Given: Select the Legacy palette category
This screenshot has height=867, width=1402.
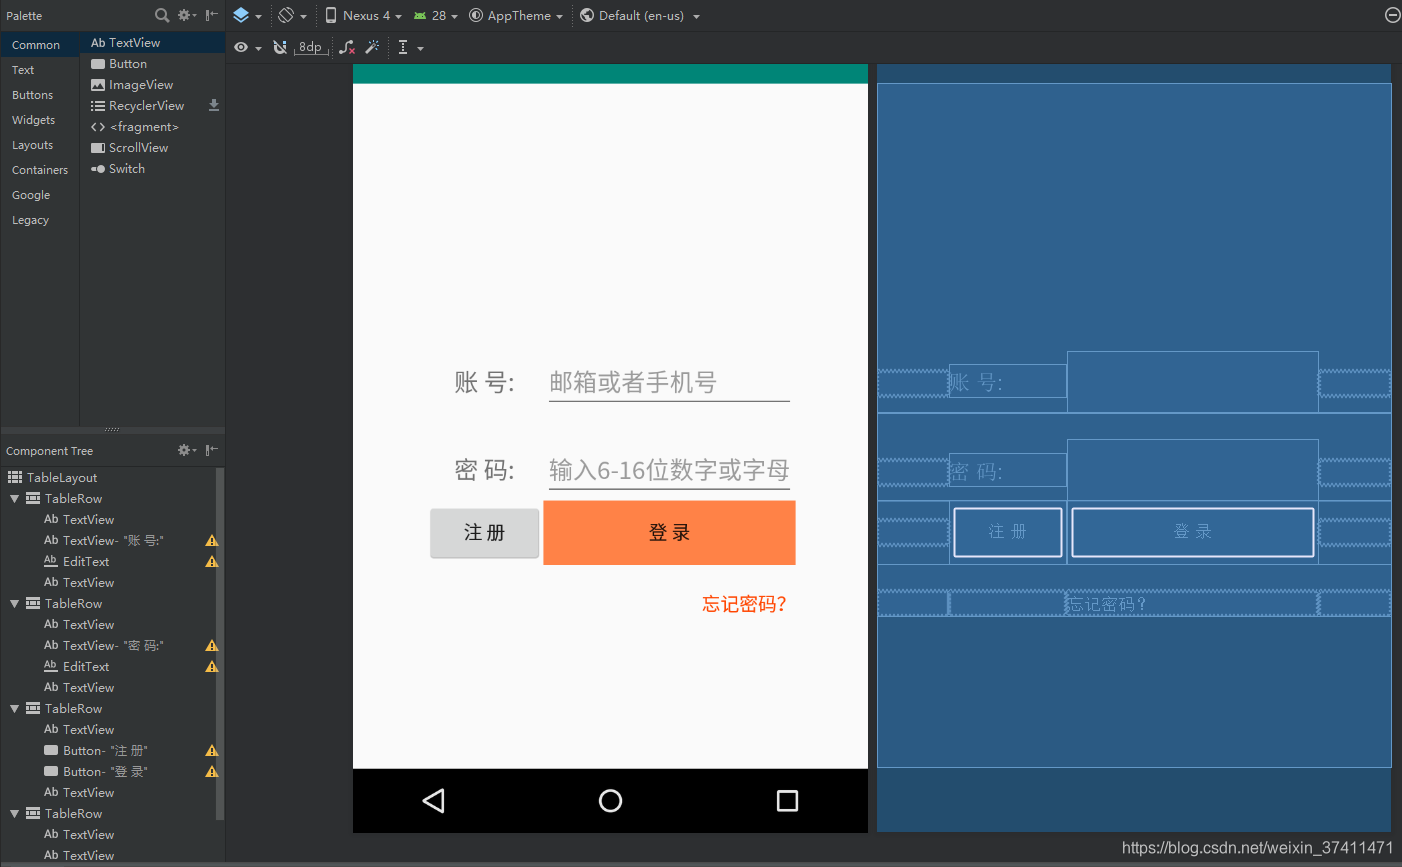Looking at the screenshot, I should [x=40, y=220].
